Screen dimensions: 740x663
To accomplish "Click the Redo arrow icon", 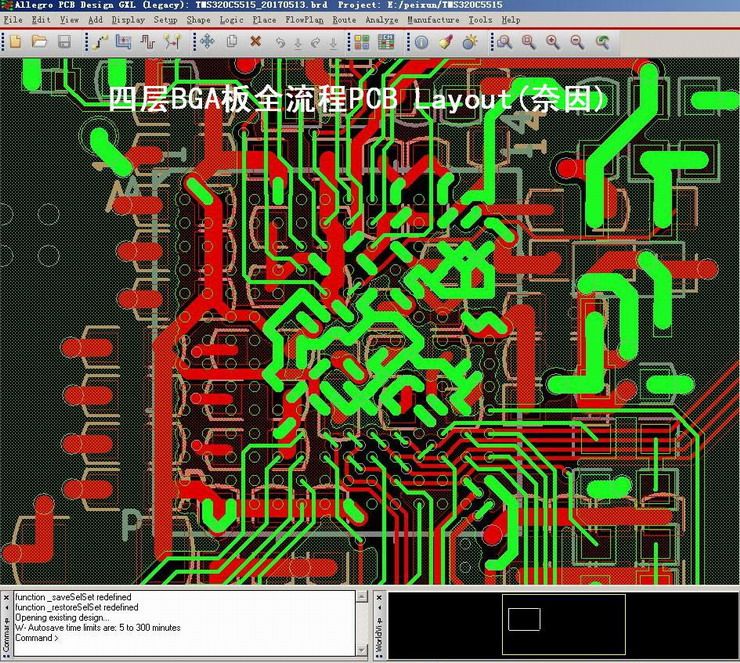I will tap(315, 43).
